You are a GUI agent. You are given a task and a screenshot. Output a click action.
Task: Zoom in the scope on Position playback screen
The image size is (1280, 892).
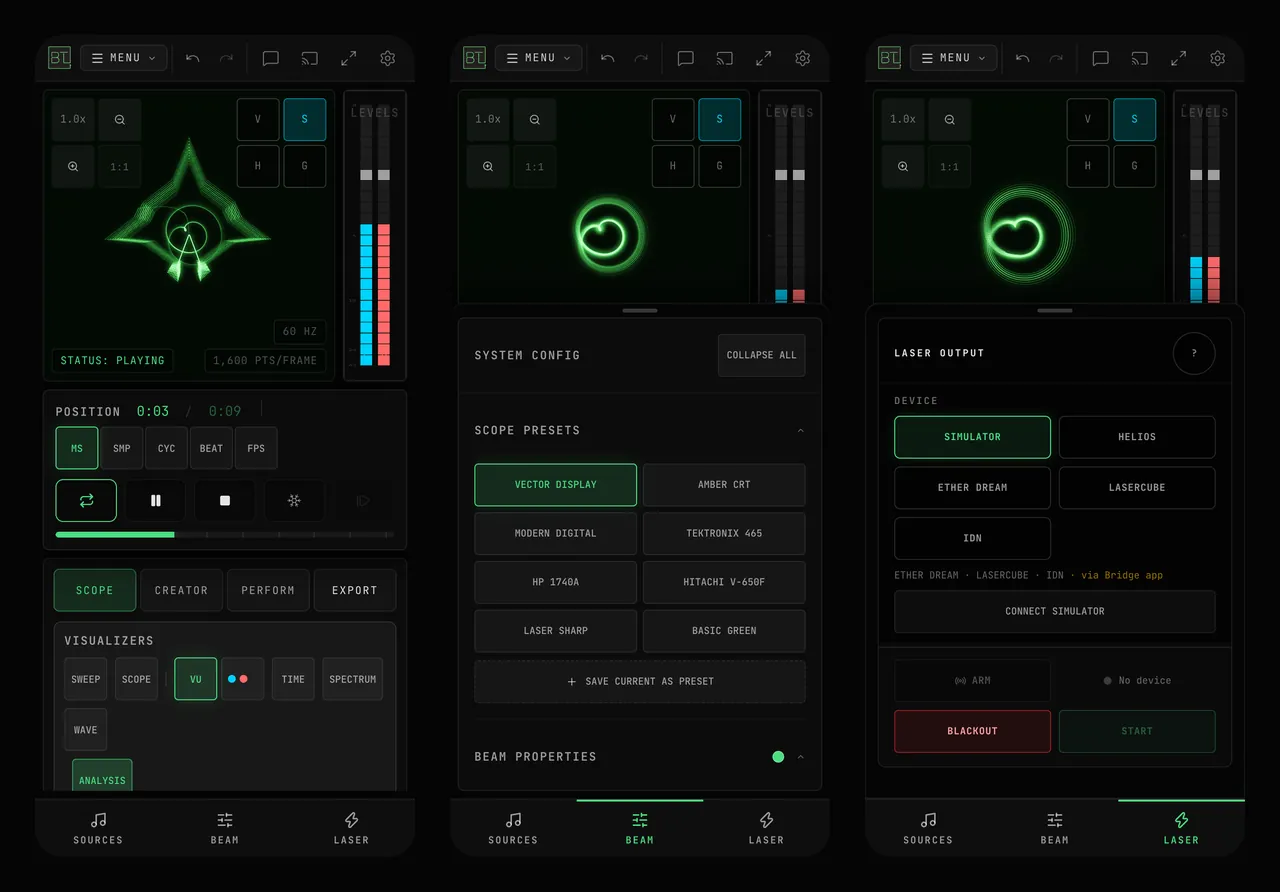pos(73,166)
